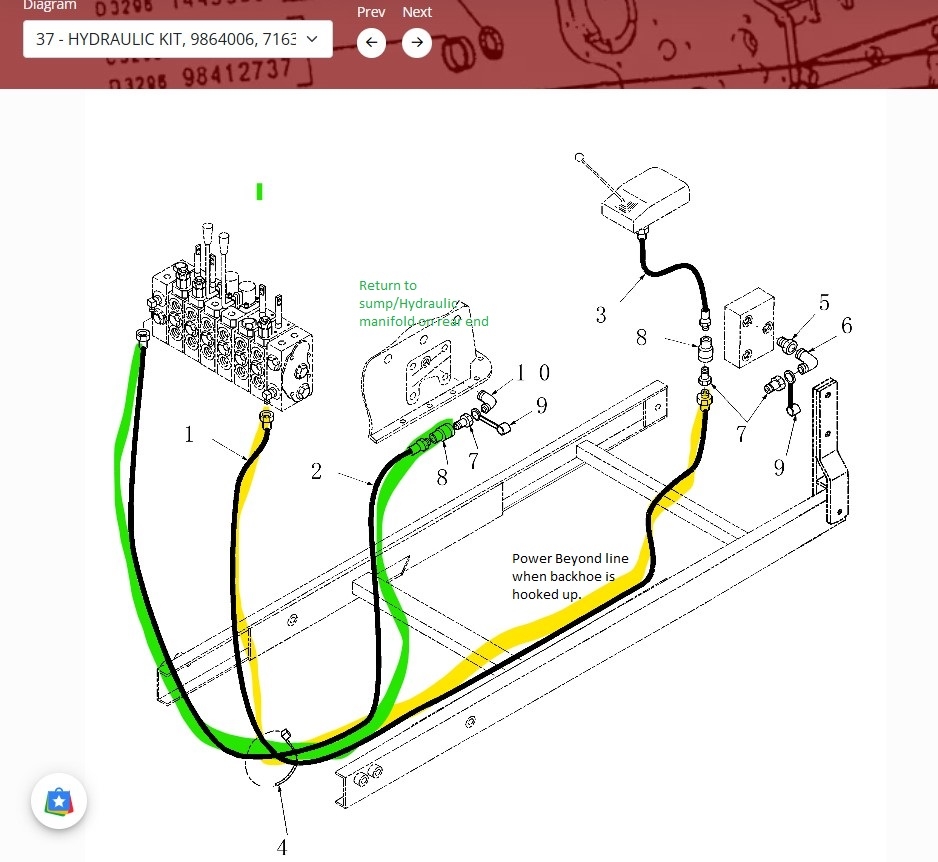Go to next diagram with right arrow
Viewport: 938px width, 862px height.
click(x=417, y=43)
